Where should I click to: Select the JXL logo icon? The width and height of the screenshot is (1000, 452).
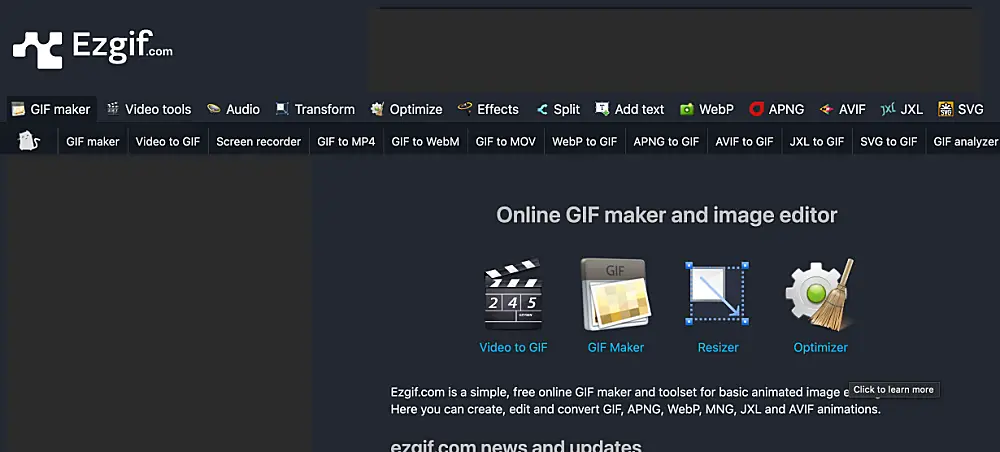click(888, 109)
